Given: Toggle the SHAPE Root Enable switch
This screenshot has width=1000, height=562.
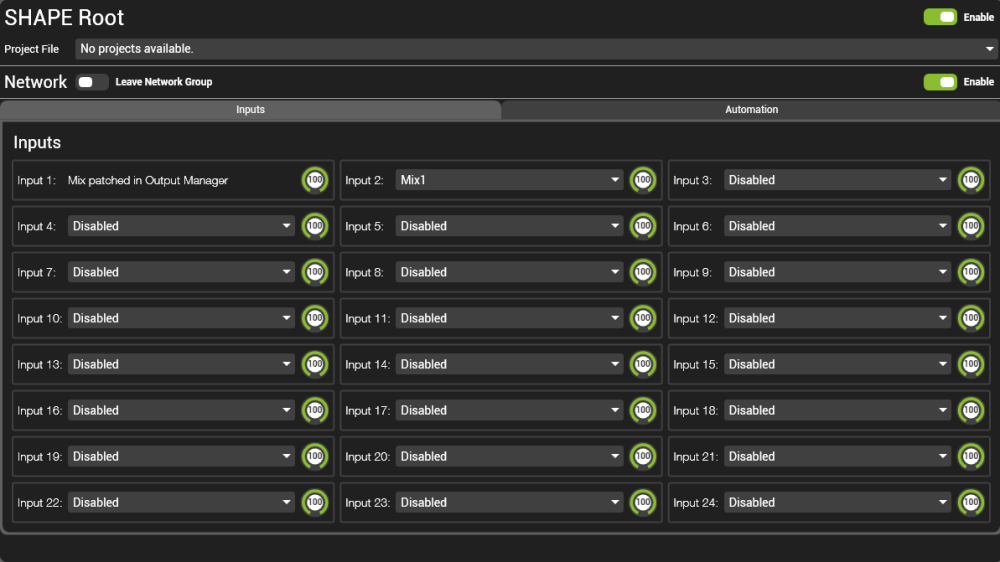Looking at the screenshot, I should point(940,17).
